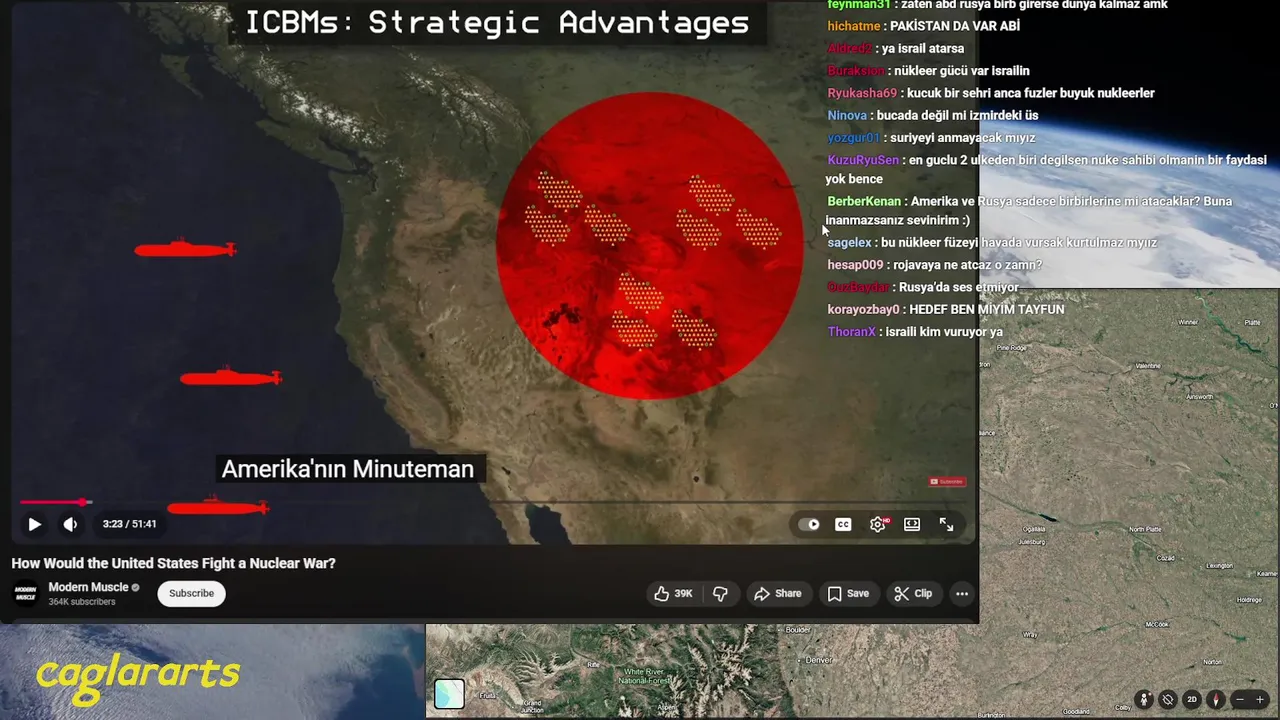Toggle the autoplay switch in the player
Viewport: 1280px width, 720px height.
809,524
